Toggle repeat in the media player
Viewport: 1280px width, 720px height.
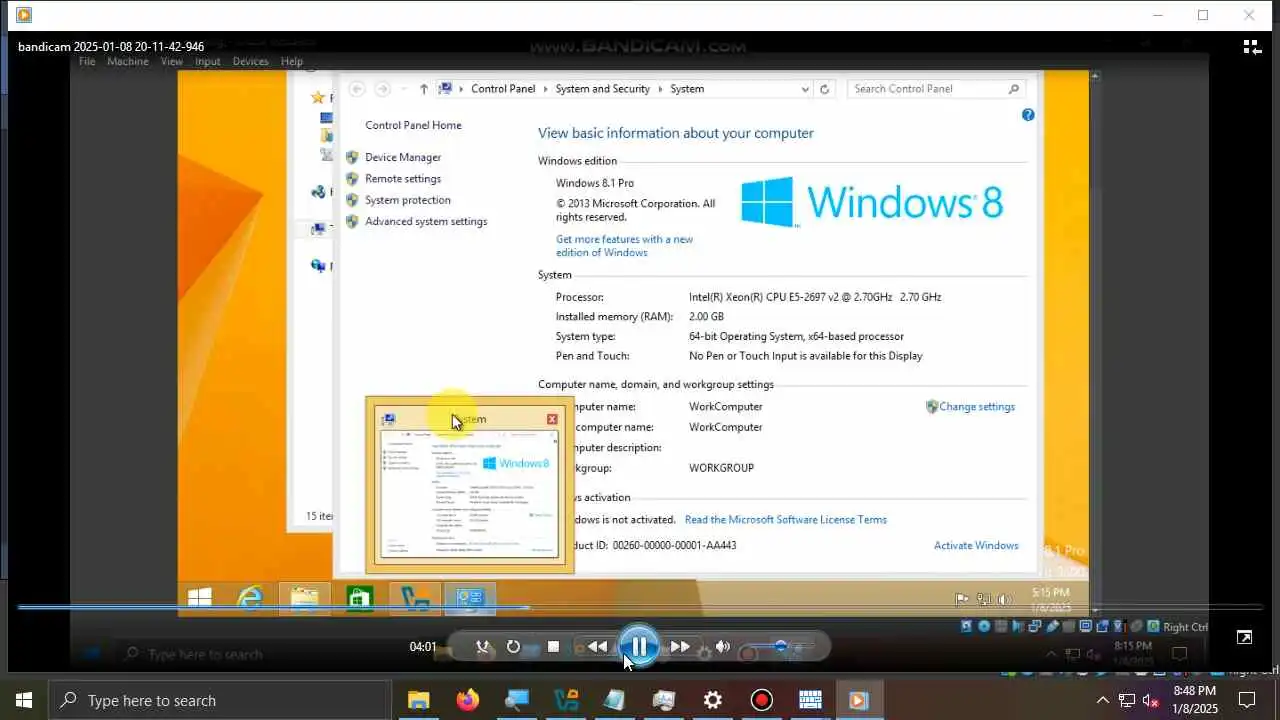(x=513, y=647)
